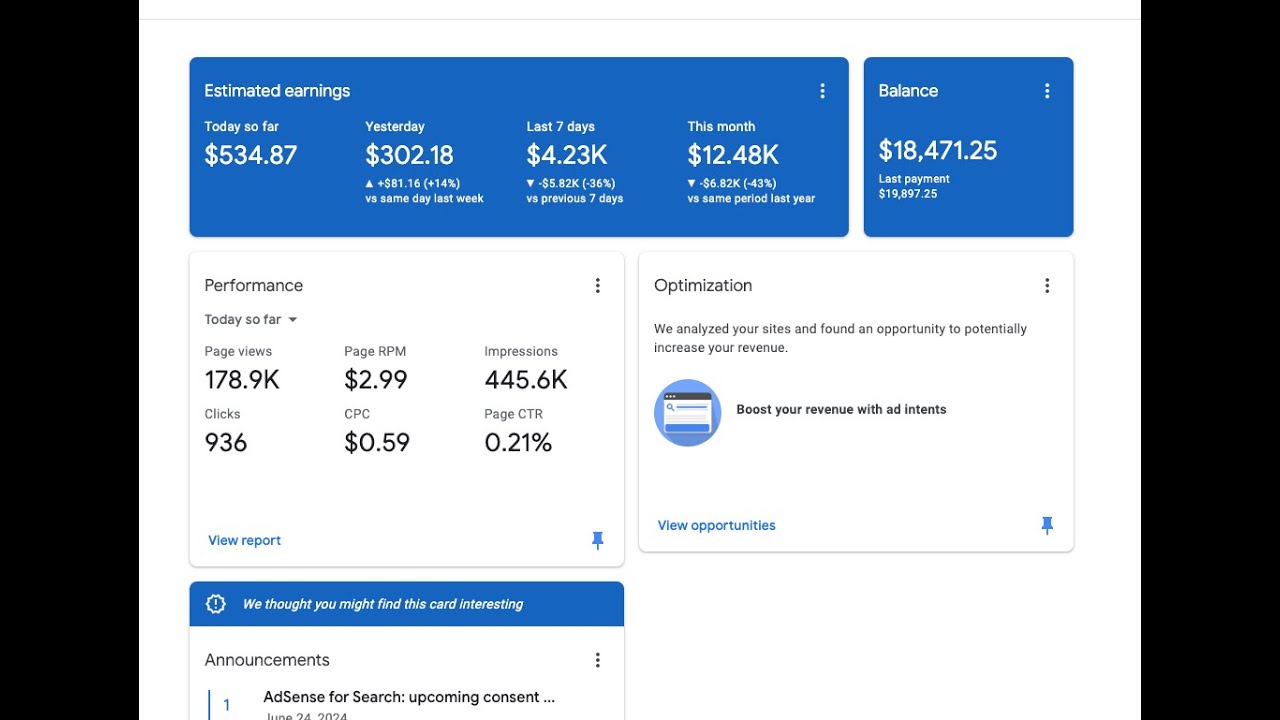Select the 'This month' earnings figure
The image size is (1280, 720).
(732, 155)
